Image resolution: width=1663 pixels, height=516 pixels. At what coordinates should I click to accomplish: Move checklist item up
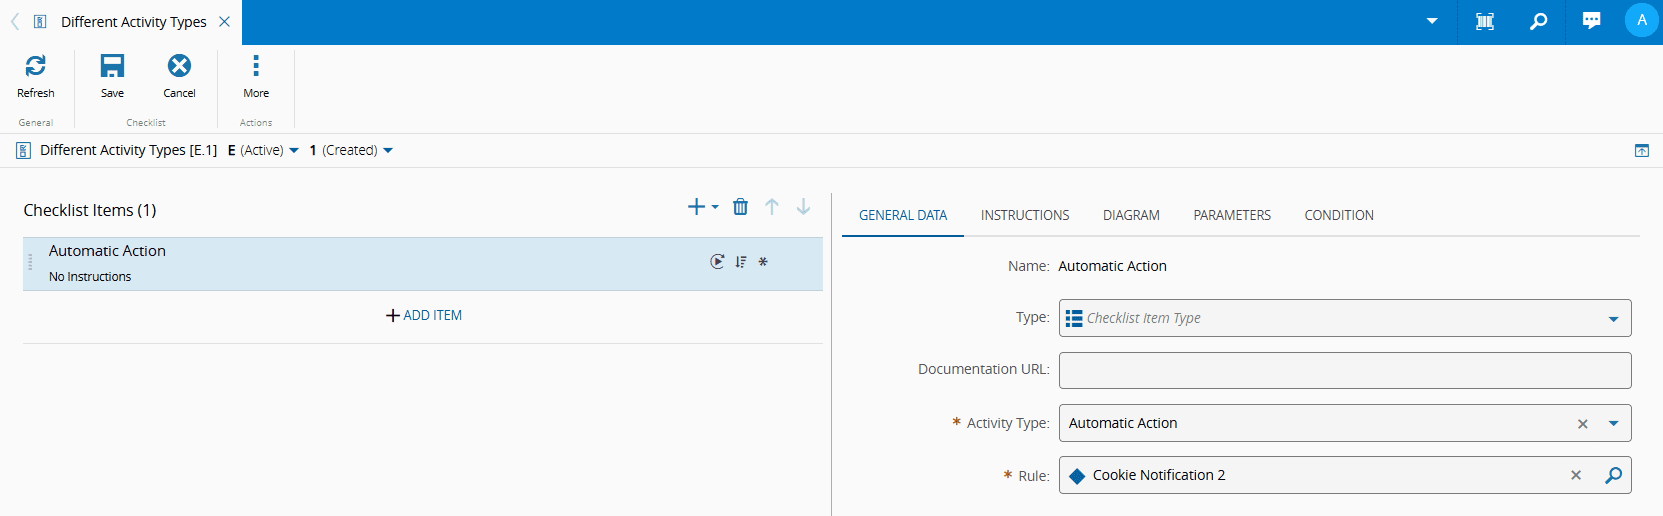pos(772,207)
